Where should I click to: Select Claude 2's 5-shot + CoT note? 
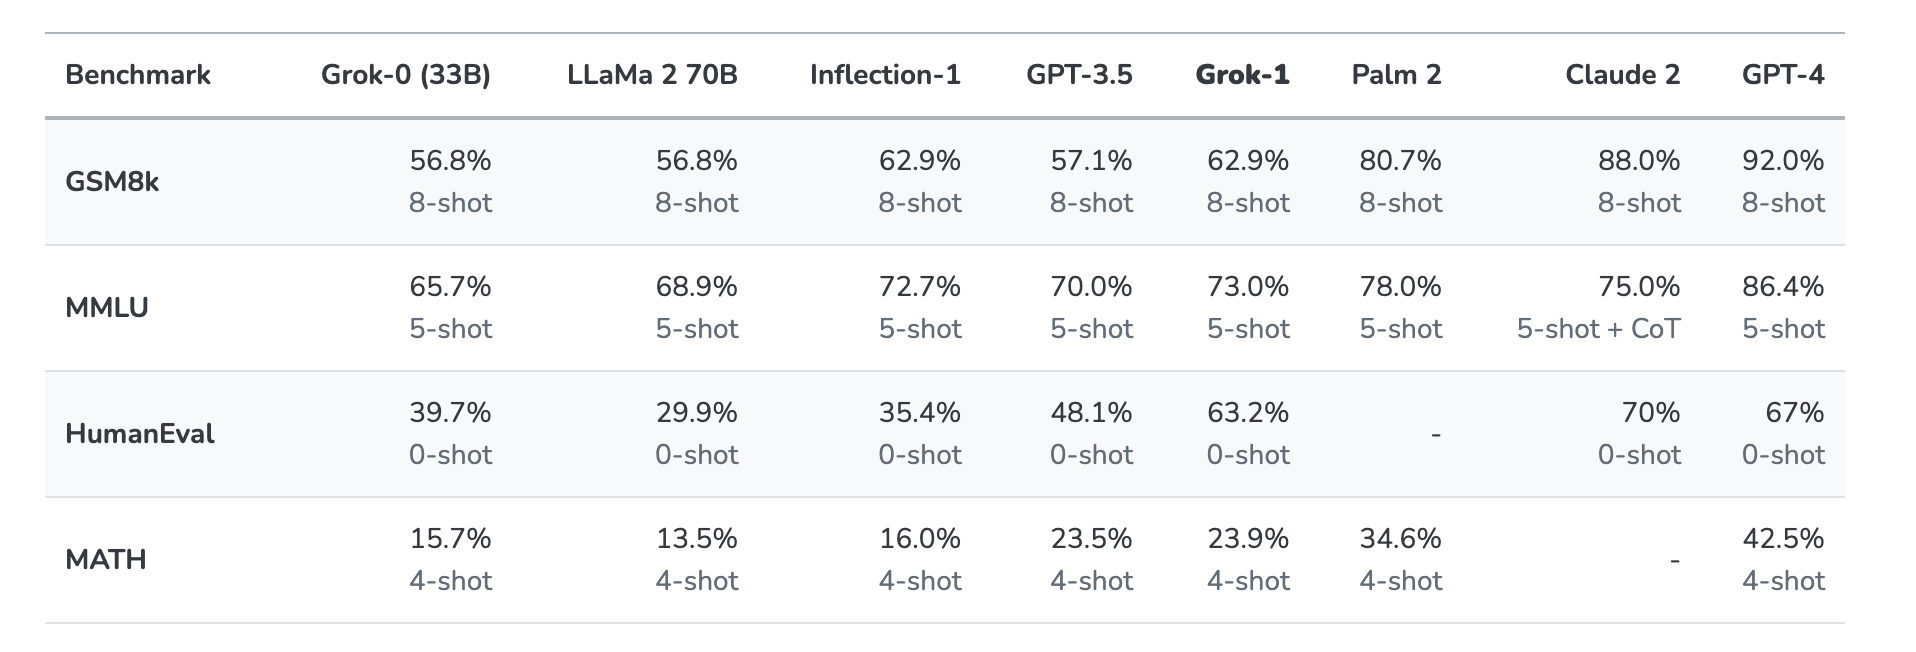[1598, 329]
